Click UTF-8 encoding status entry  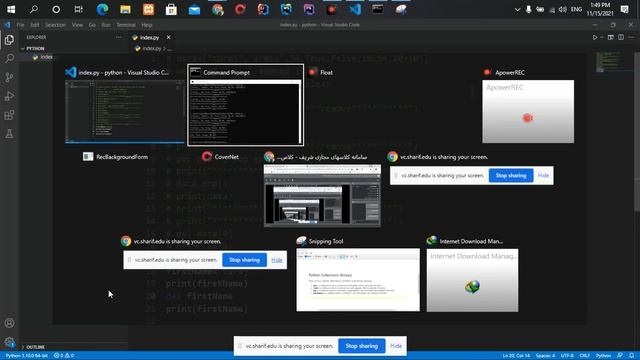click(x=567, y=356)
